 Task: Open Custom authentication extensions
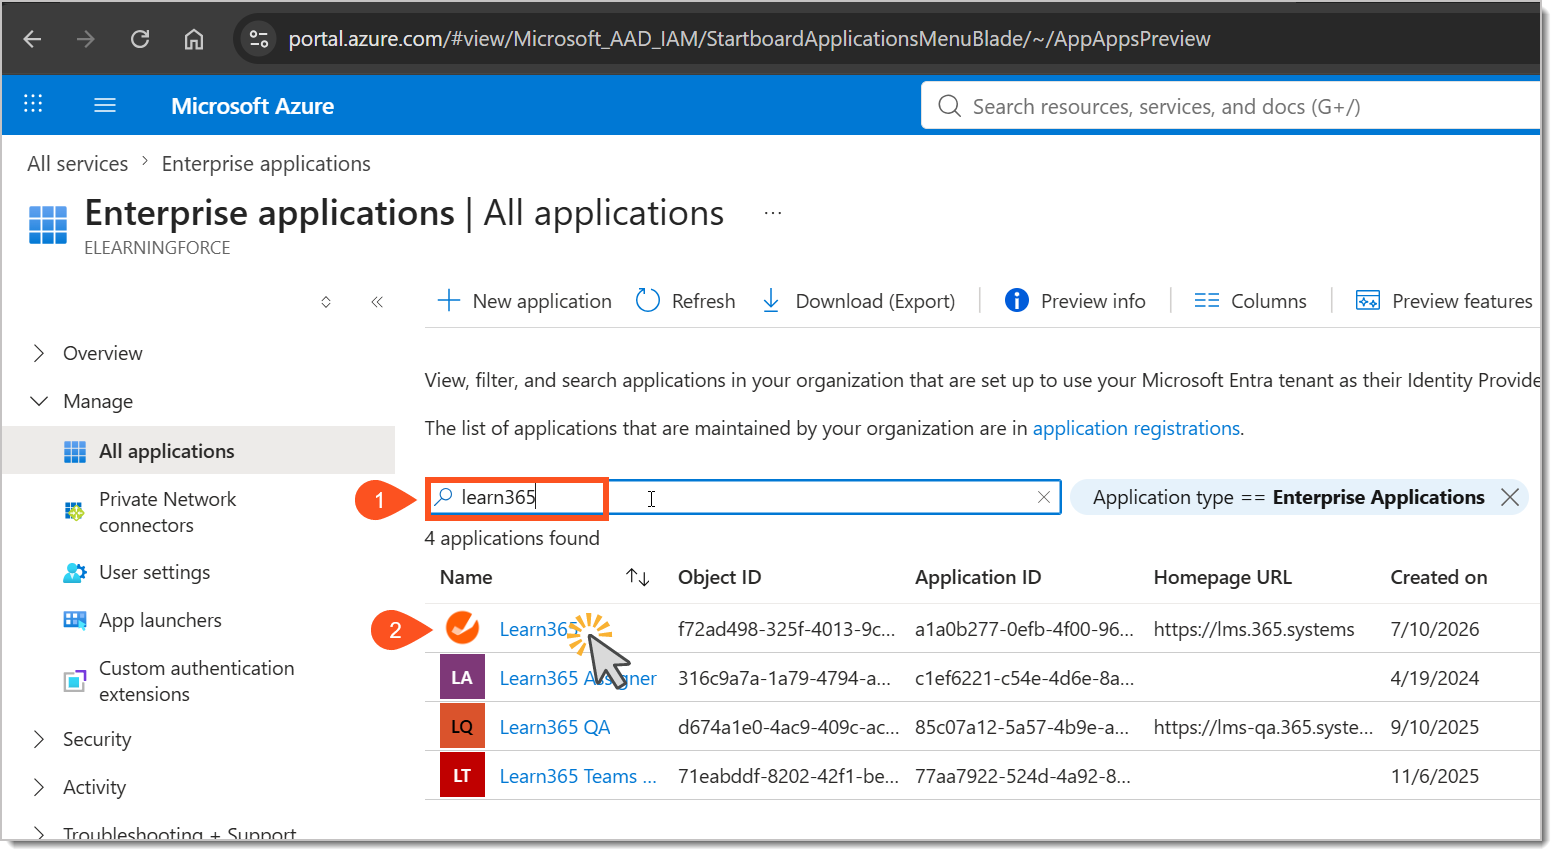[x=196, y=681]
